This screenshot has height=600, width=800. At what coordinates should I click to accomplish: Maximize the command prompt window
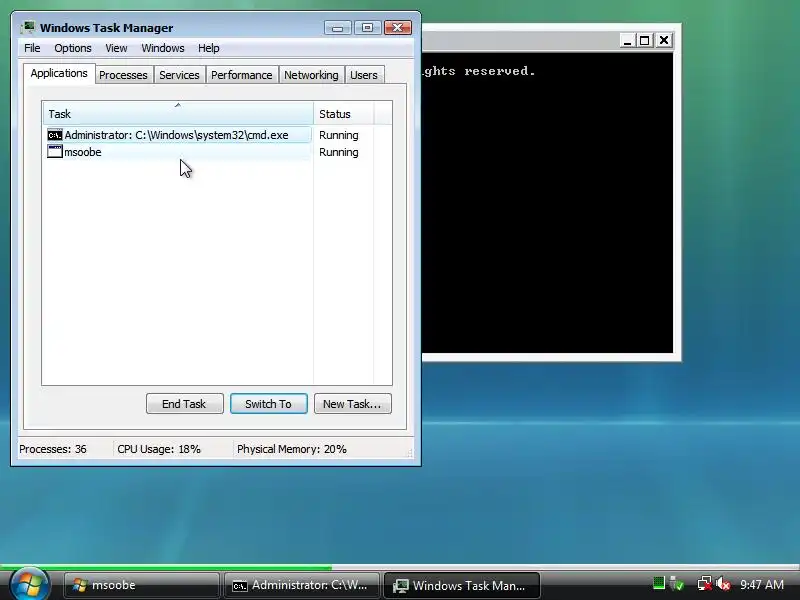tap(645, 40)
